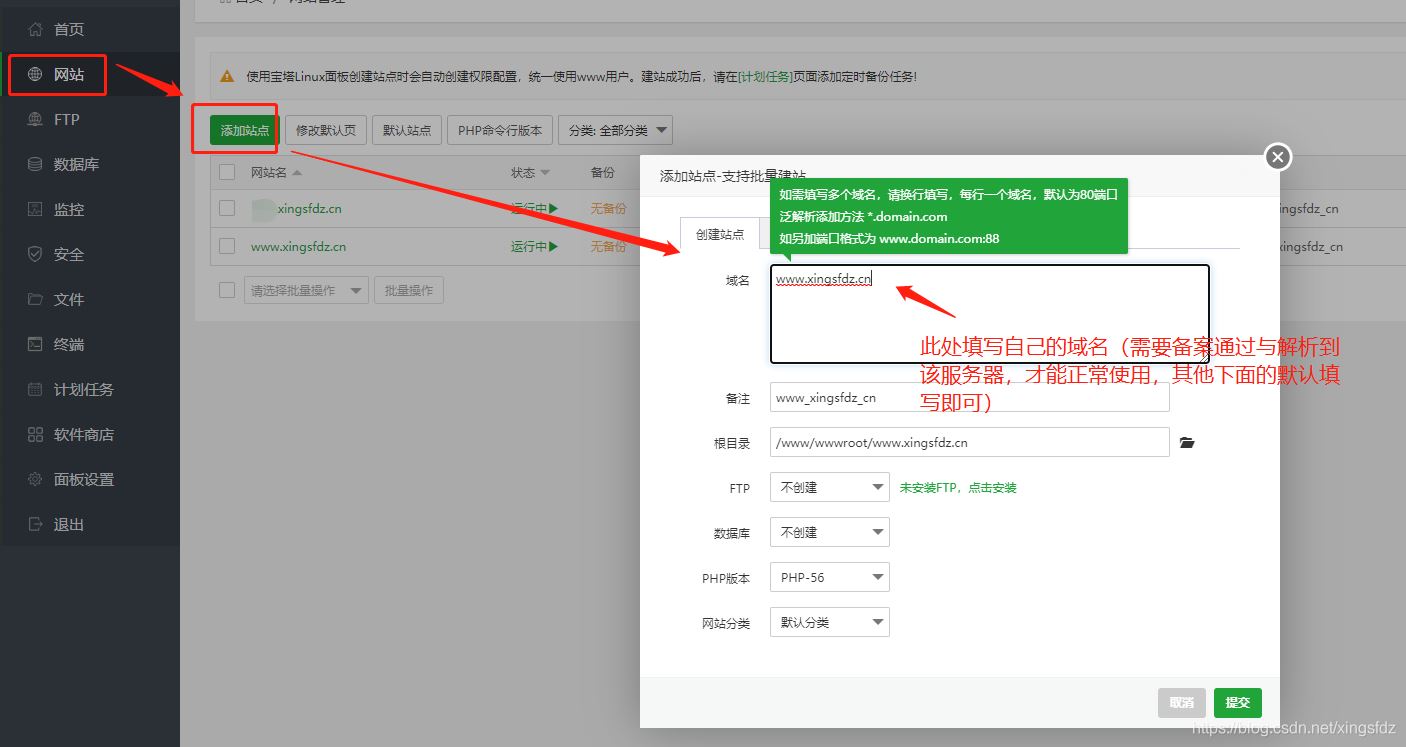Close the 添加站点 dialog with X
Viewport: 1406px width, 747px height.
(1278, 157)
